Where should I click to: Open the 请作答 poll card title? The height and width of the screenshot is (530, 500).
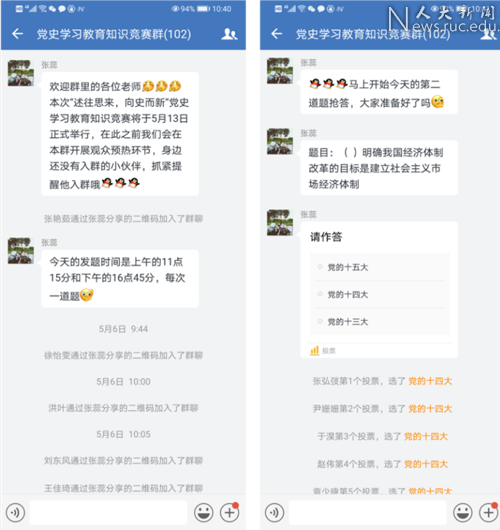(326, 237)
